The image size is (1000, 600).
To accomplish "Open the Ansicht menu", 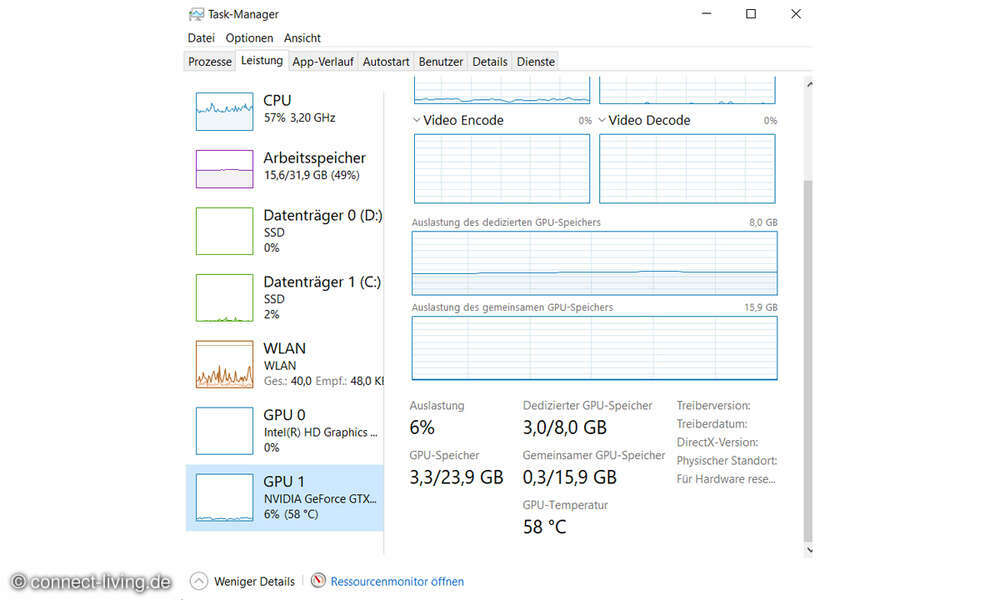I will coord(302,38).
